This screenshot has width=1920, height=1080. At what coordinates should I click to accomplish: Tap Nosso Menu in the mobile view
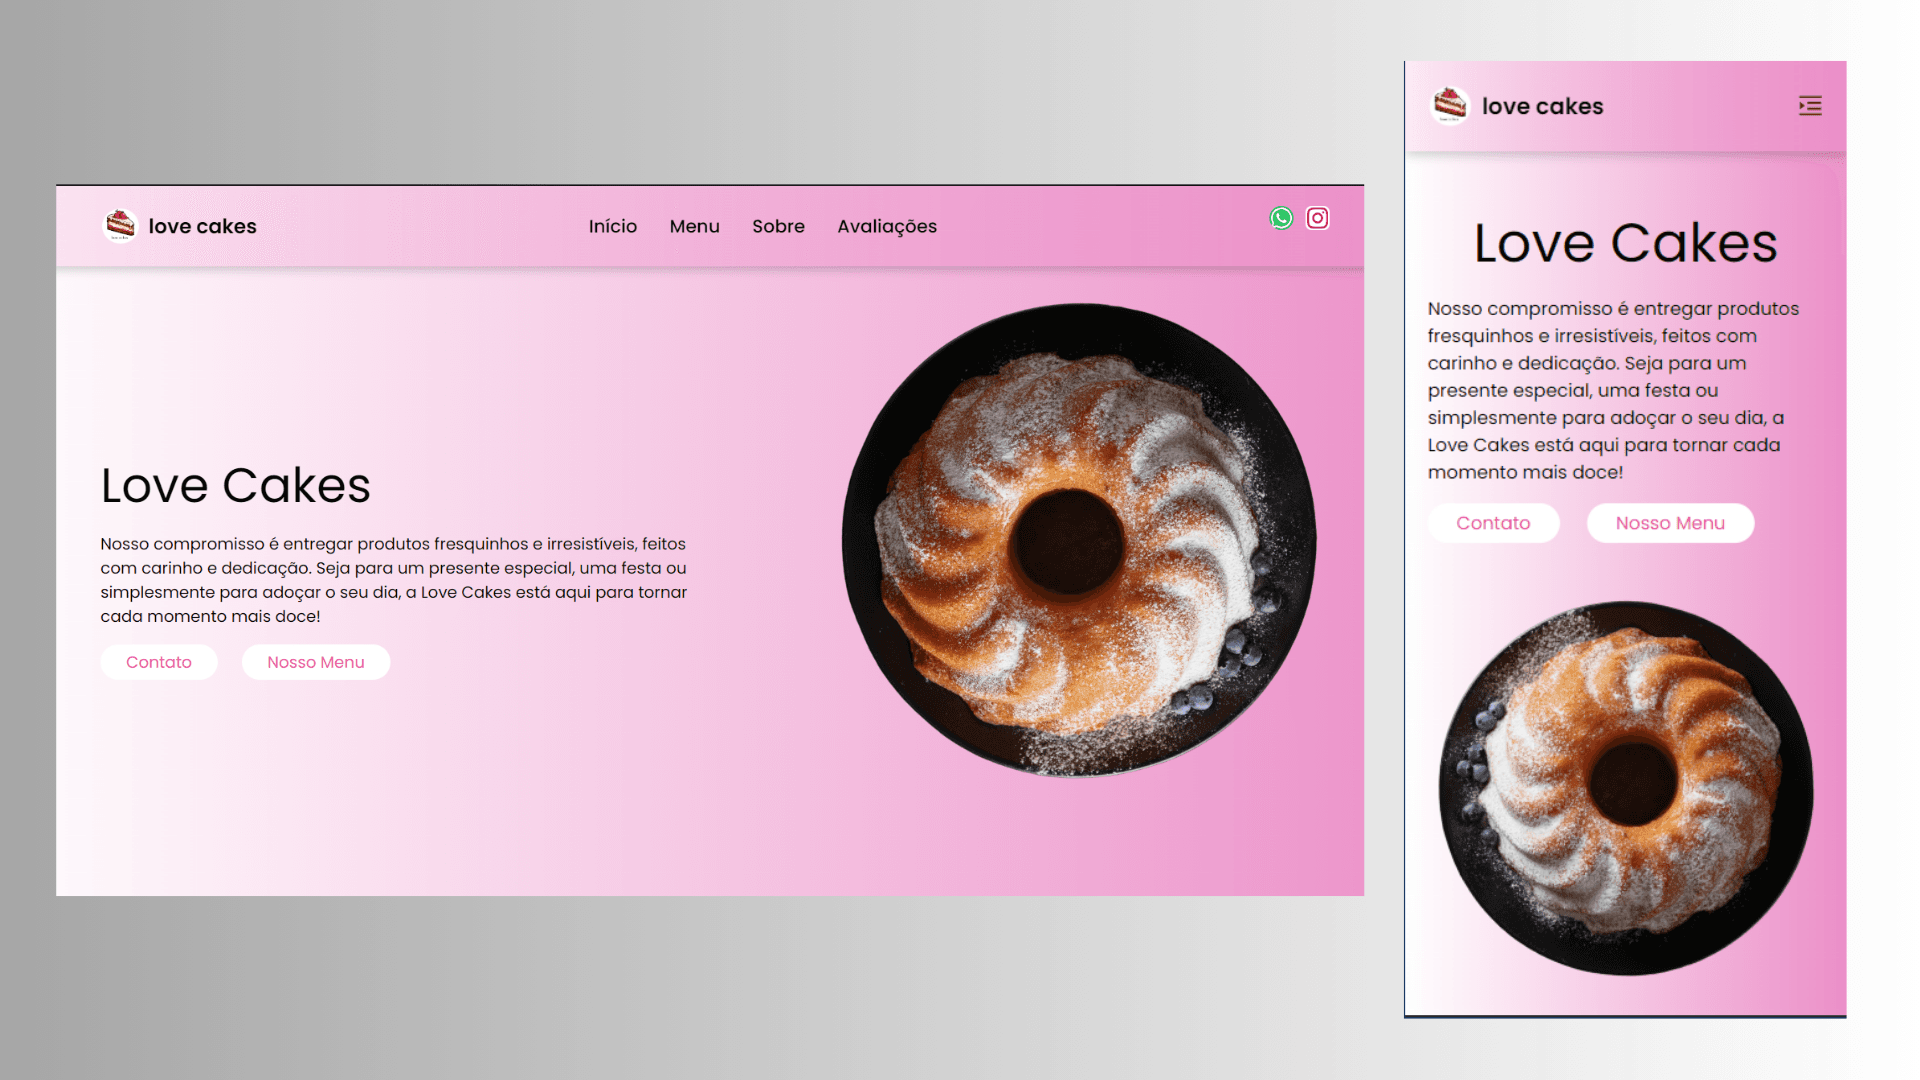1669,522
